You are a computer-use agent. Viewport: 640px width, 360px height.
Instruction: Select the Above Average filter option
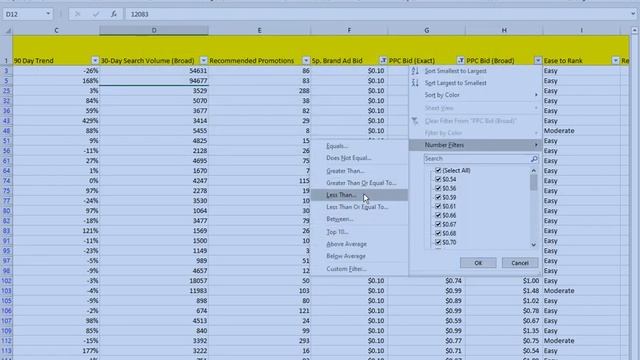pos(359,244)
